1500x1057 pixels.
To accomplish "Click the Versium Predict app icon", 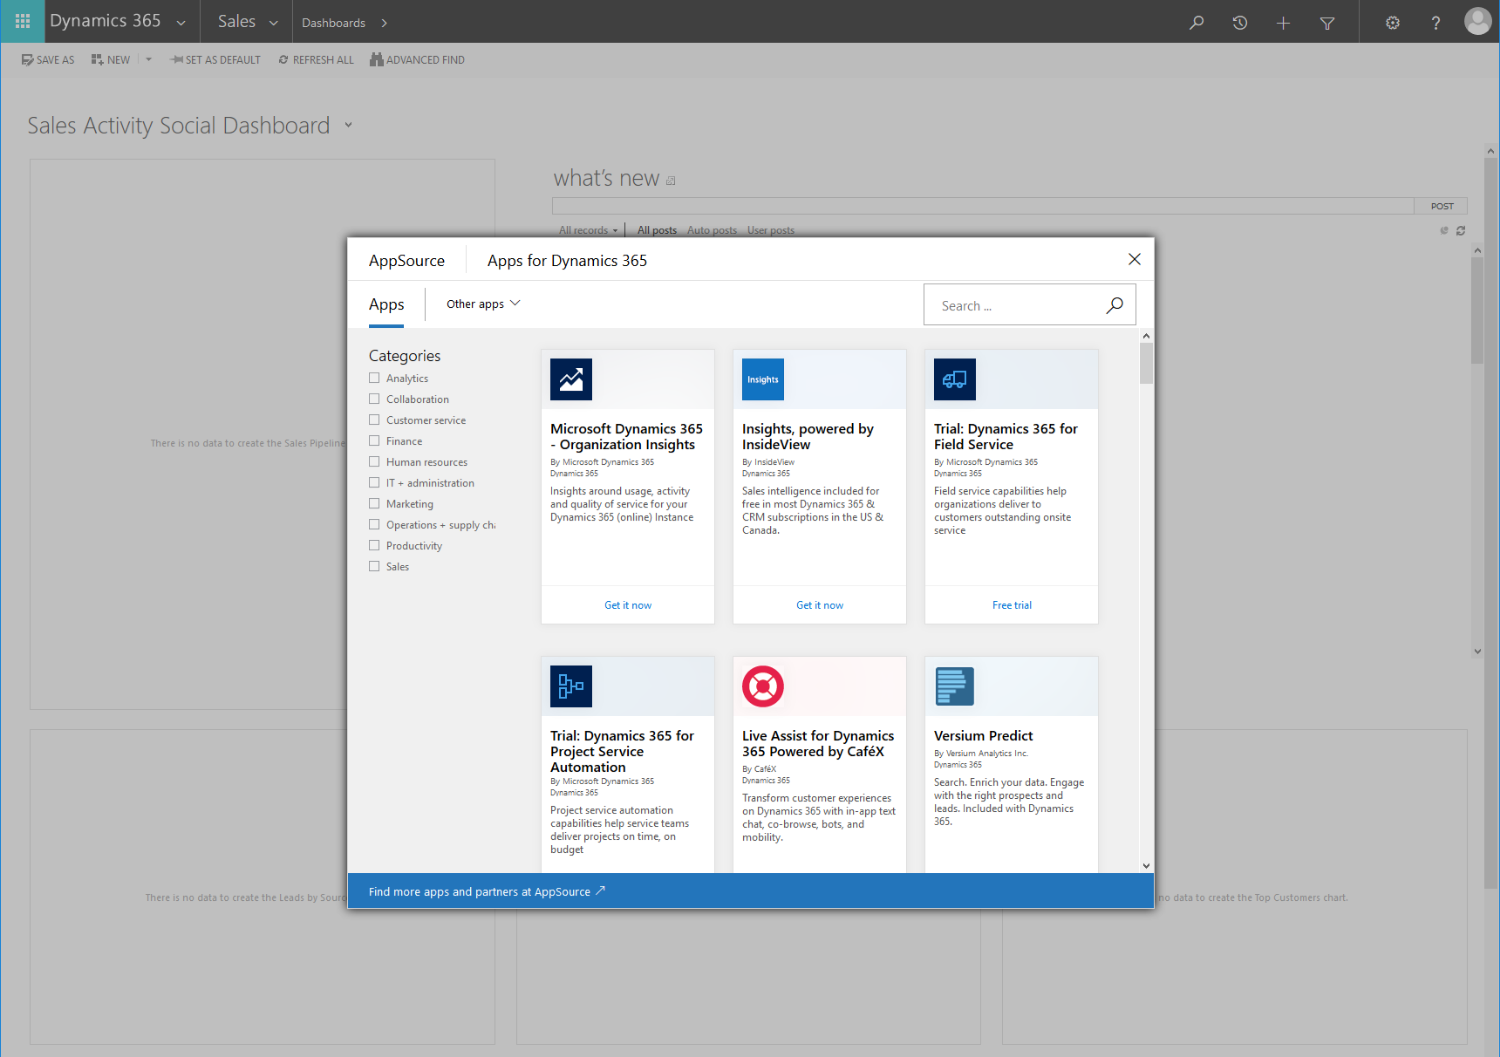I will 955,686.
